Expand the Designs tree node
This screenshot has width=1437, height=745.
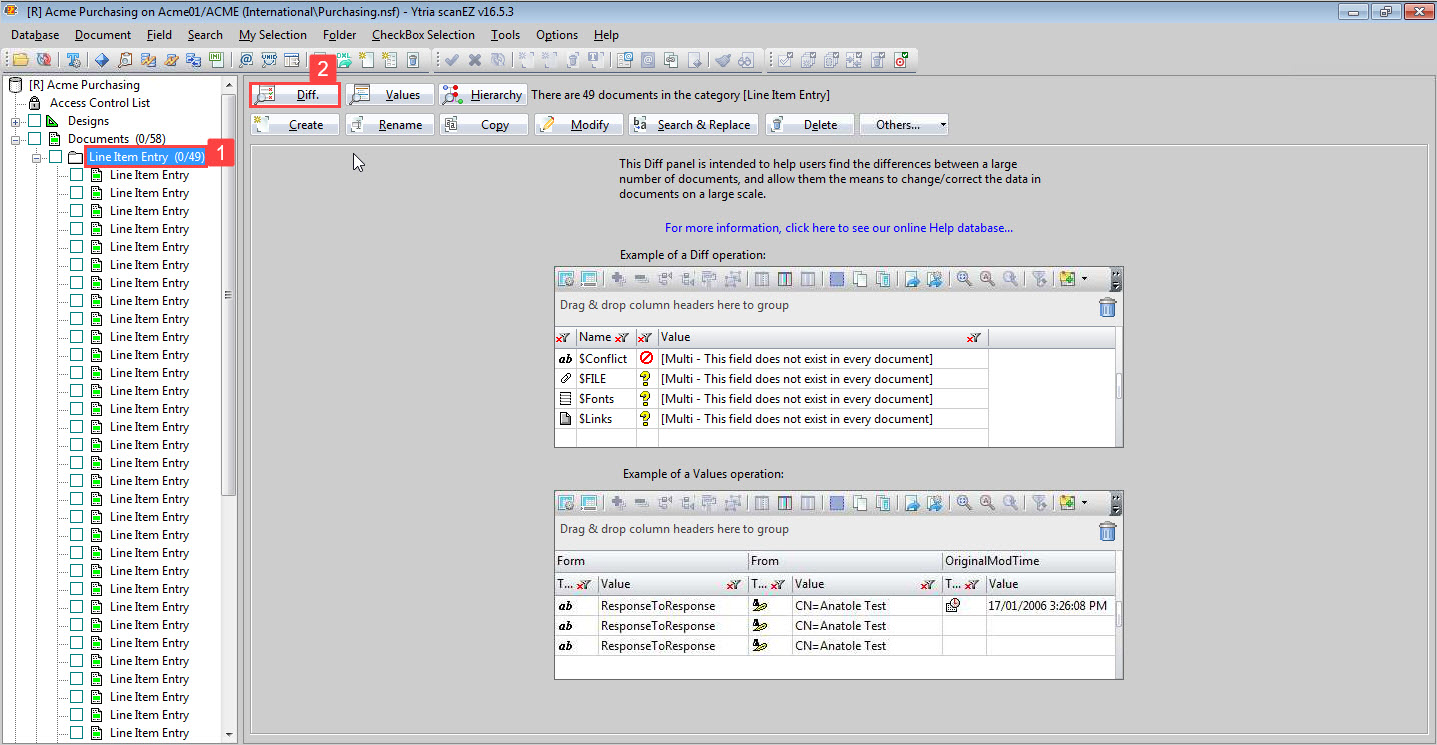pos(15,120)
